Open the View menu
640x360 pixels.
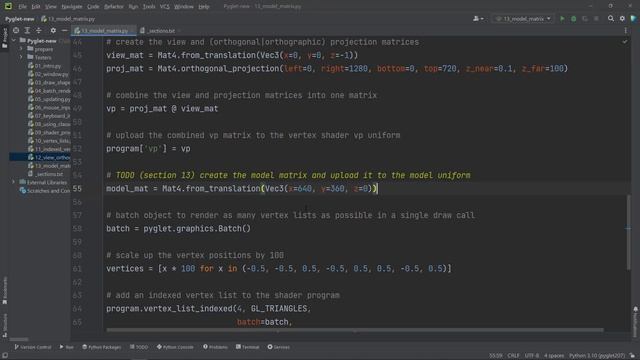pyautogui.click(x=51, y=7)
